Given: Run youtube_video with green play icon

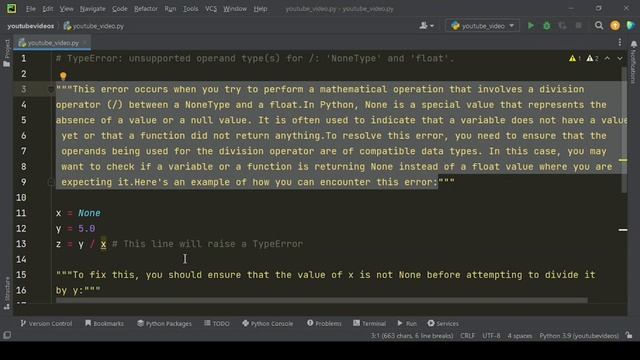Looking at the screenshot, I should pos(531,26).
